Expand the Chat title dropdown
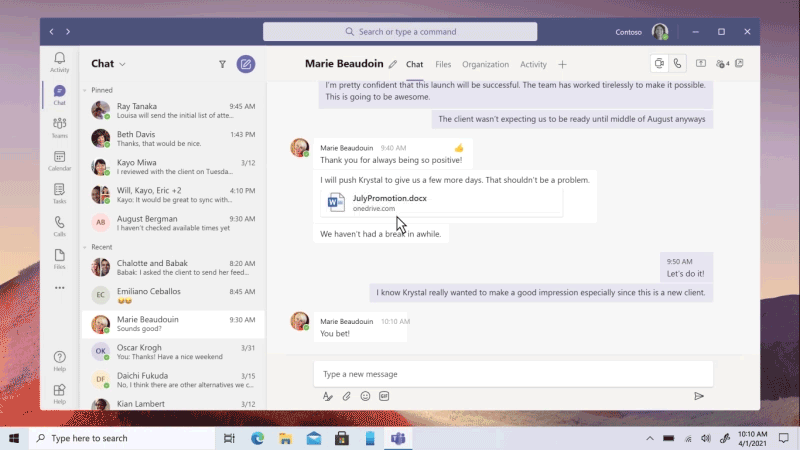This screenshot has height=450, width=800. click(123, 64)
